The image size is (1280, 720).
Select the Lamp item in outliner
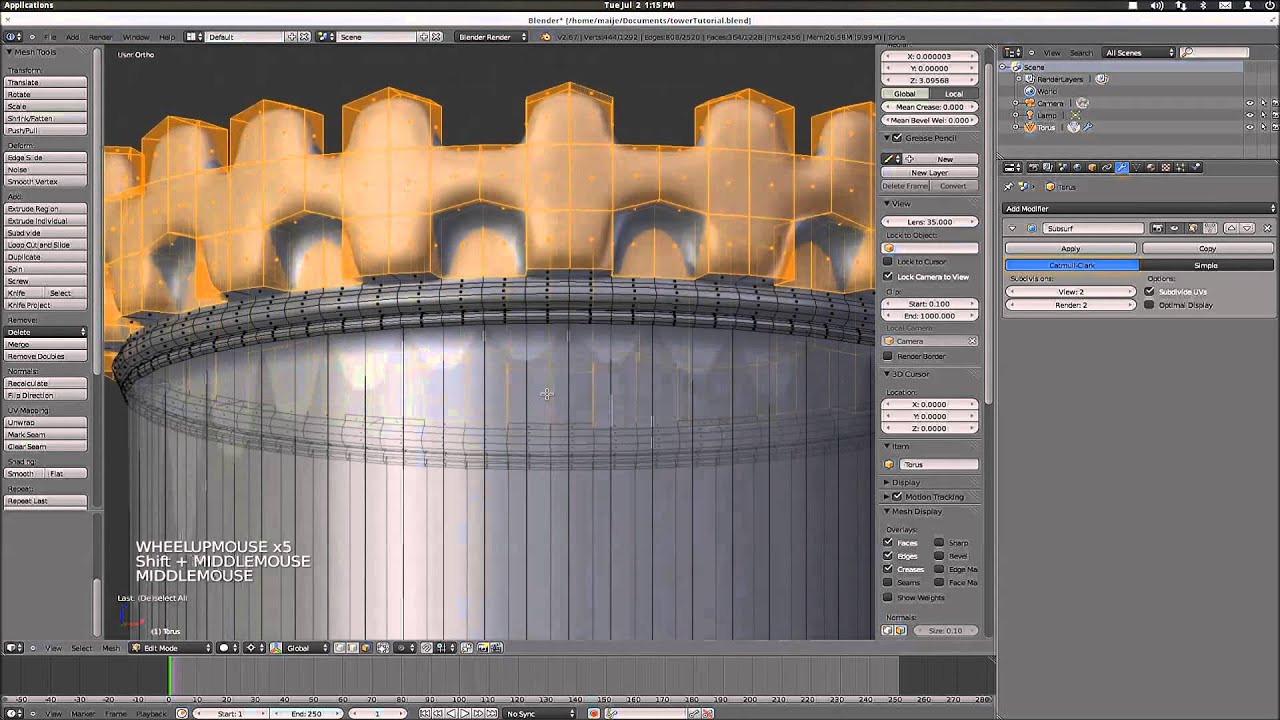[1045, 115]
